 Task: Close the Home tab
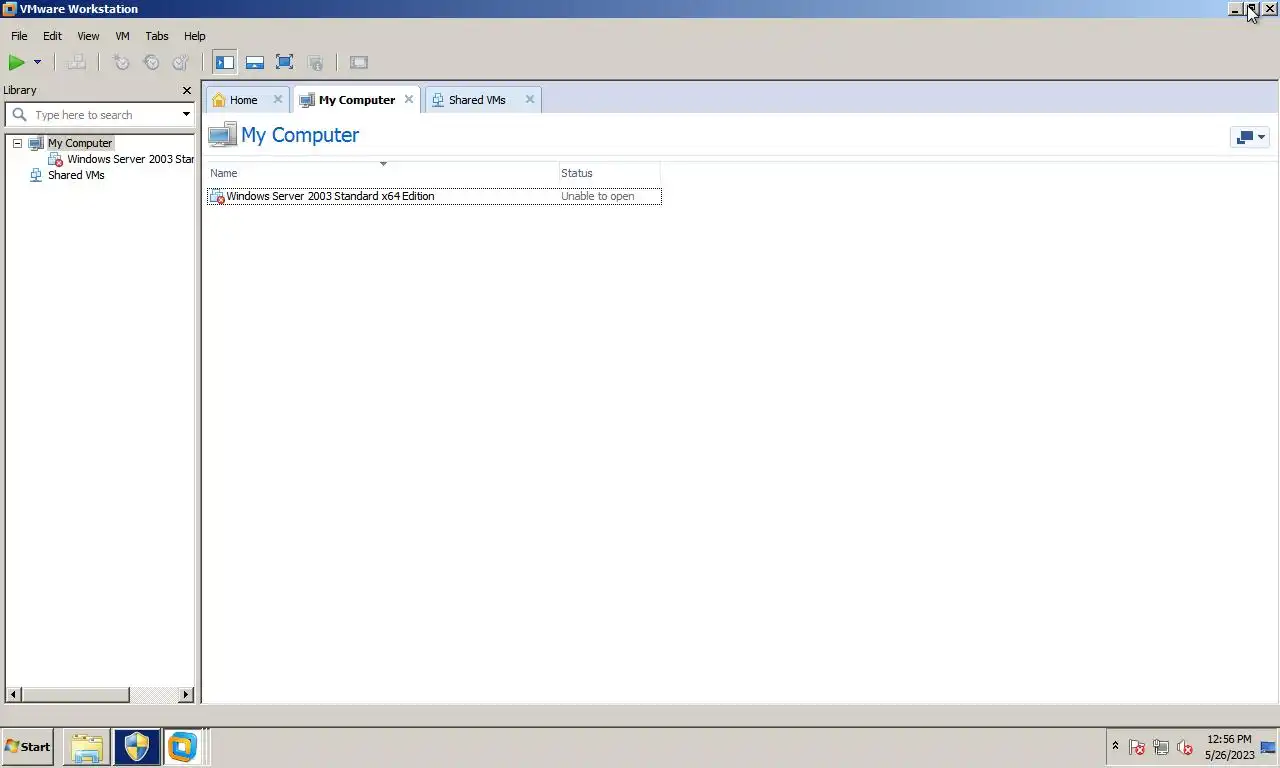pos(278,99)
